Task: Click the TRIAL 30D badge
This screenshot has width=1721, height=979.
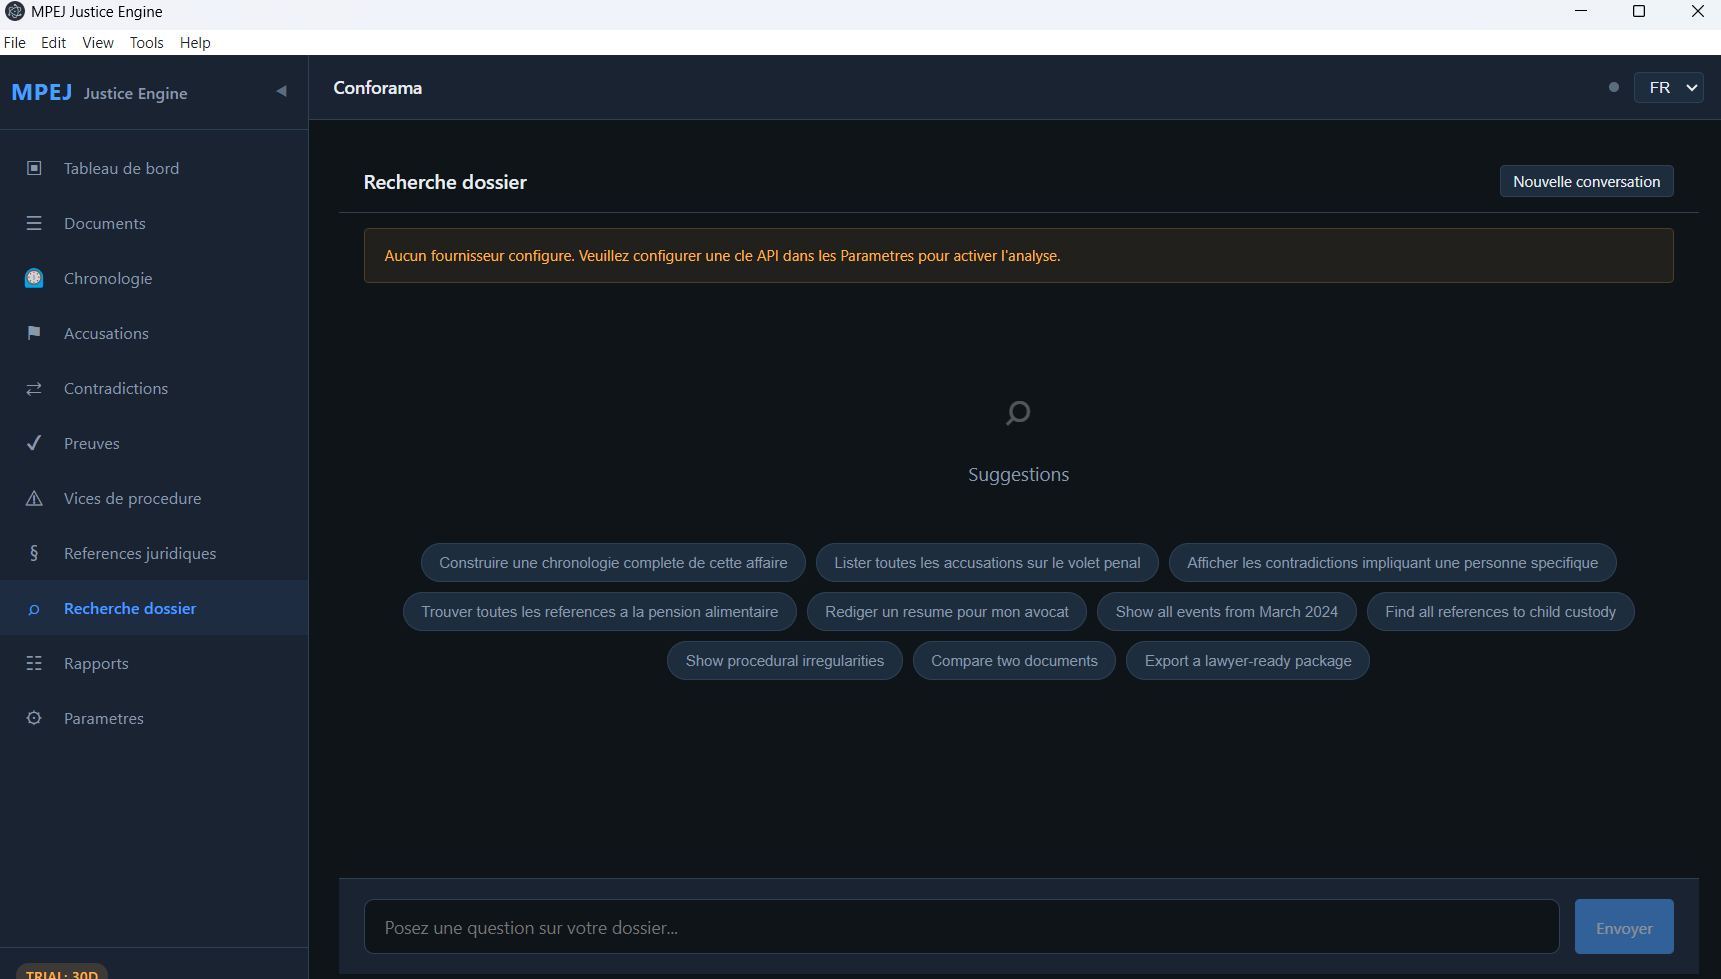Action: pos(62,973)
